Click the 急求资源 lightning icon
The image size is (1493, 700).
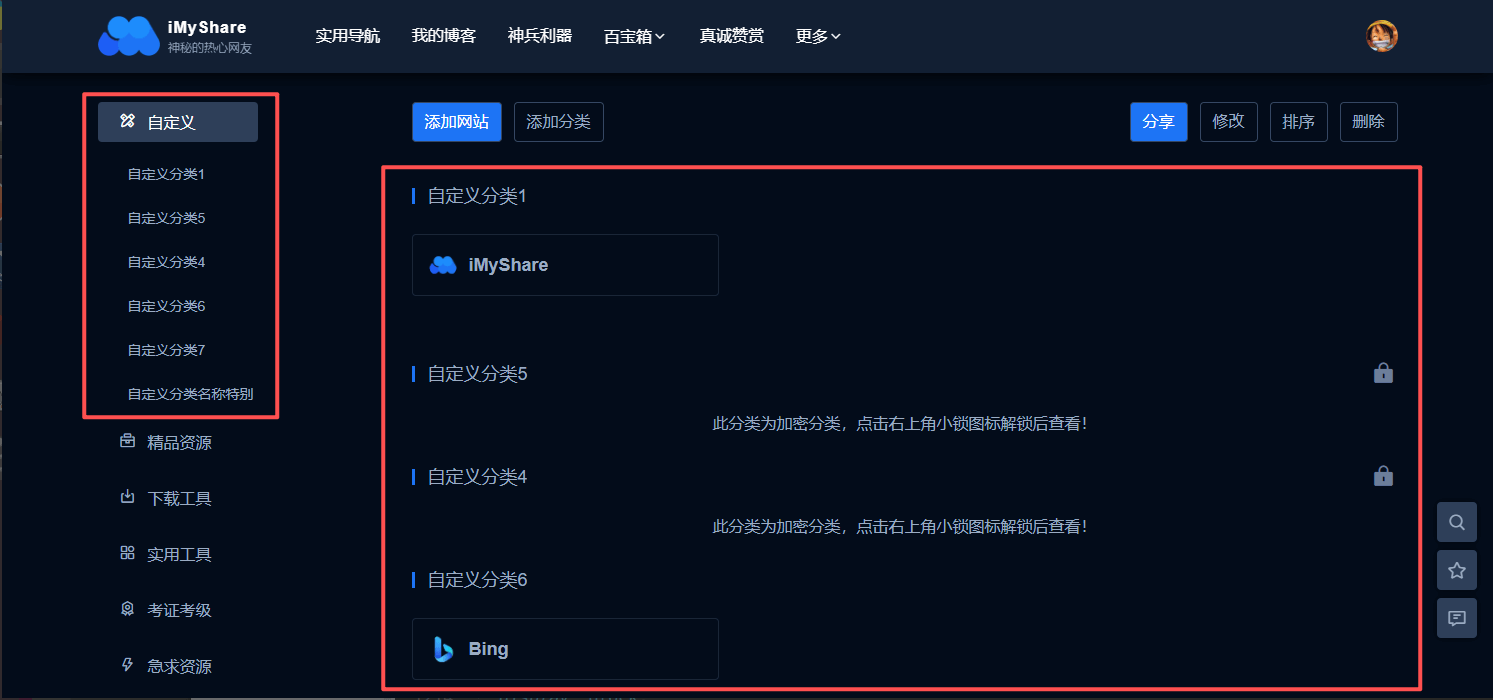[x=127, y=665]
